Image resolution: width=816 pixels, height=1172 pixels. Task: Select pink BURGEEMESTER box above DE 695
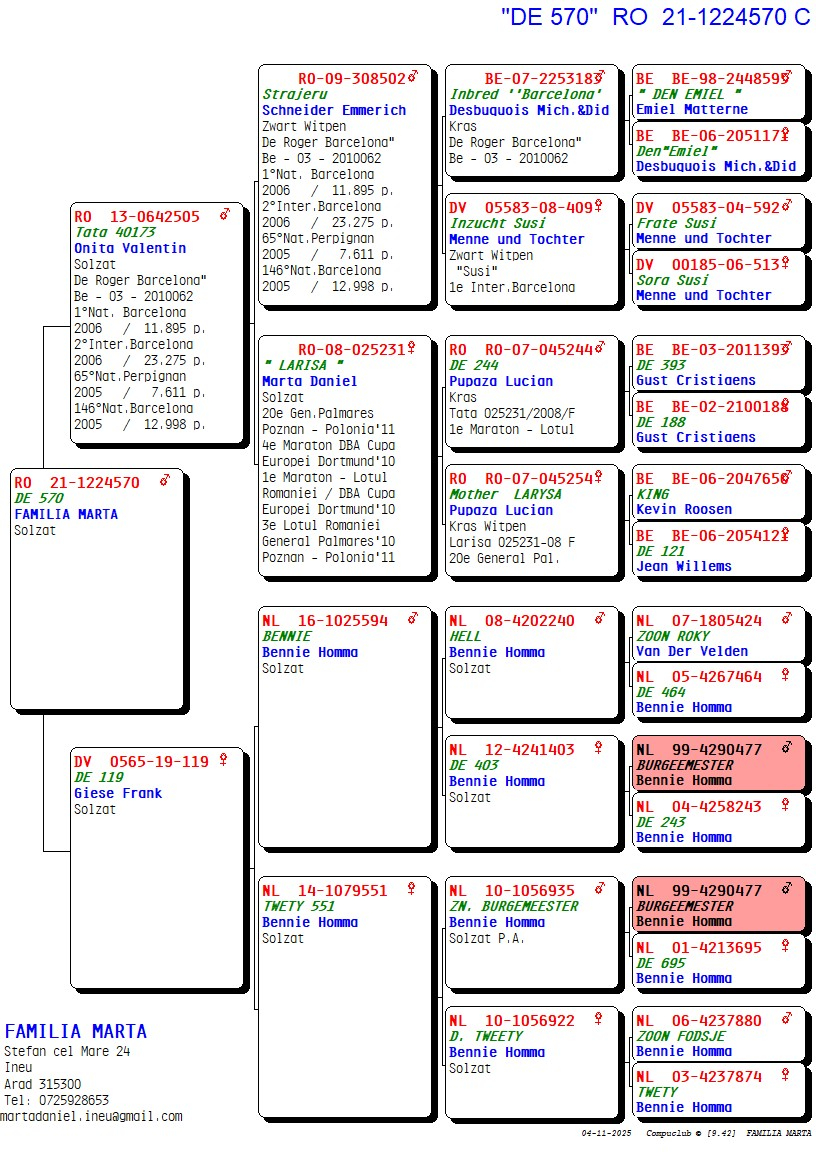click(718, 906)
